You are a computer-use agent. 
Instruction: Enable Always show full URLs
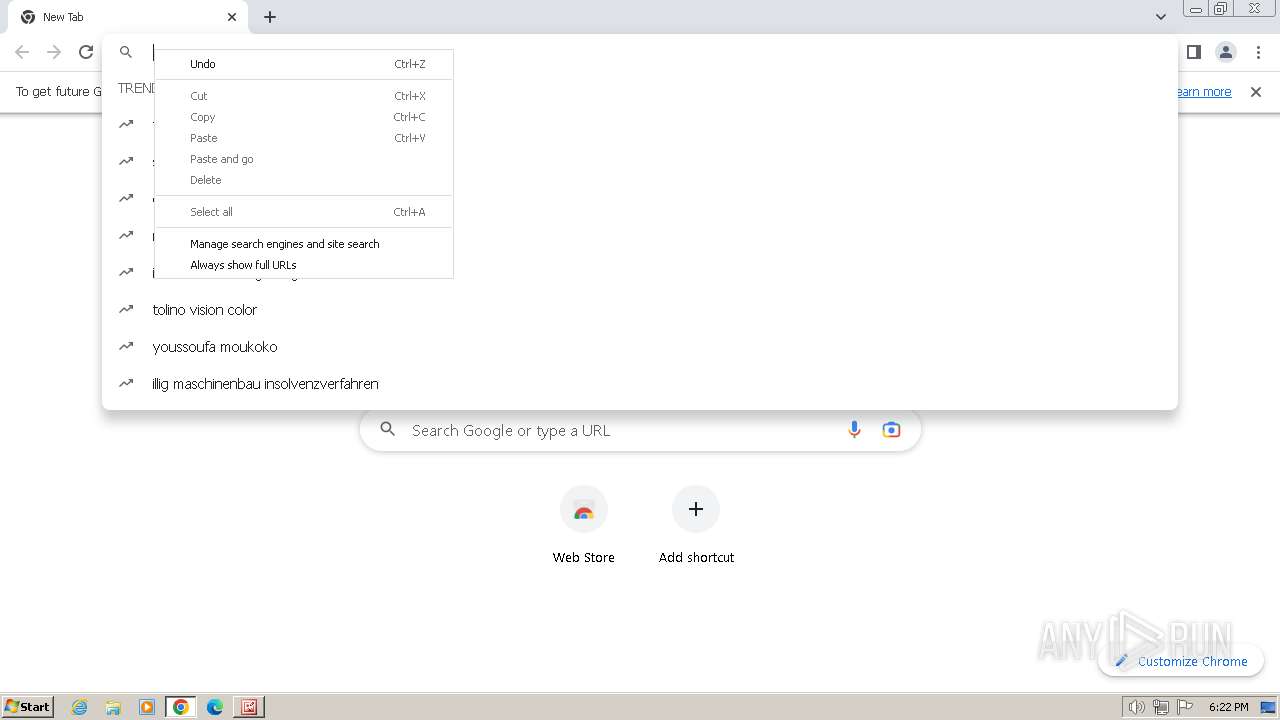coord(304,265)
